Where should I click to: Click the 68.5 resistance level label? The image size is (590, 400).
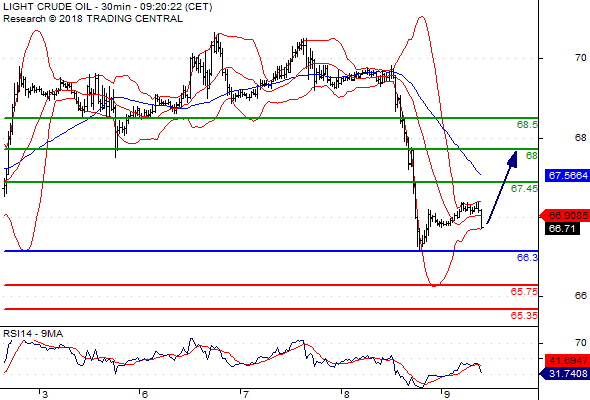[x=527, y=125]
